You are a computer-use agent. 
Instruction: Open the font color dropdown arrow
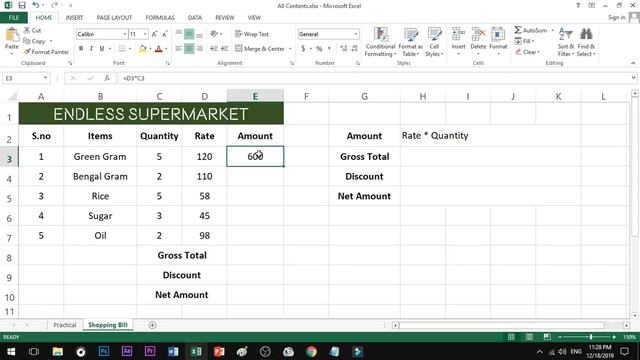tap(167, 49)
